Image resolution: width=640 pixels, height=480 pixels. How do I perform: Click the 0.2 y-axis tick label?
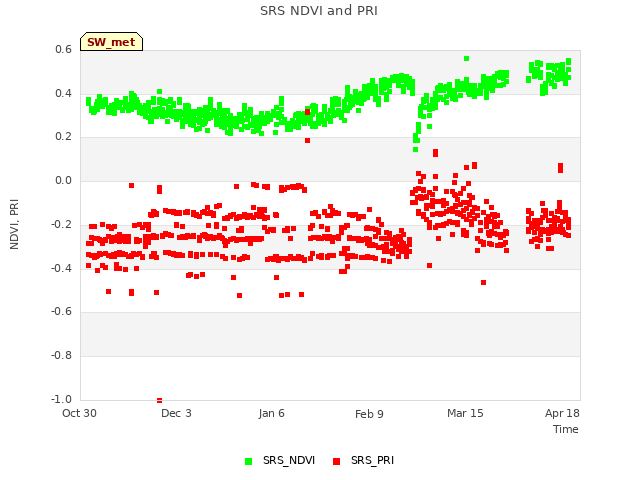63,137
